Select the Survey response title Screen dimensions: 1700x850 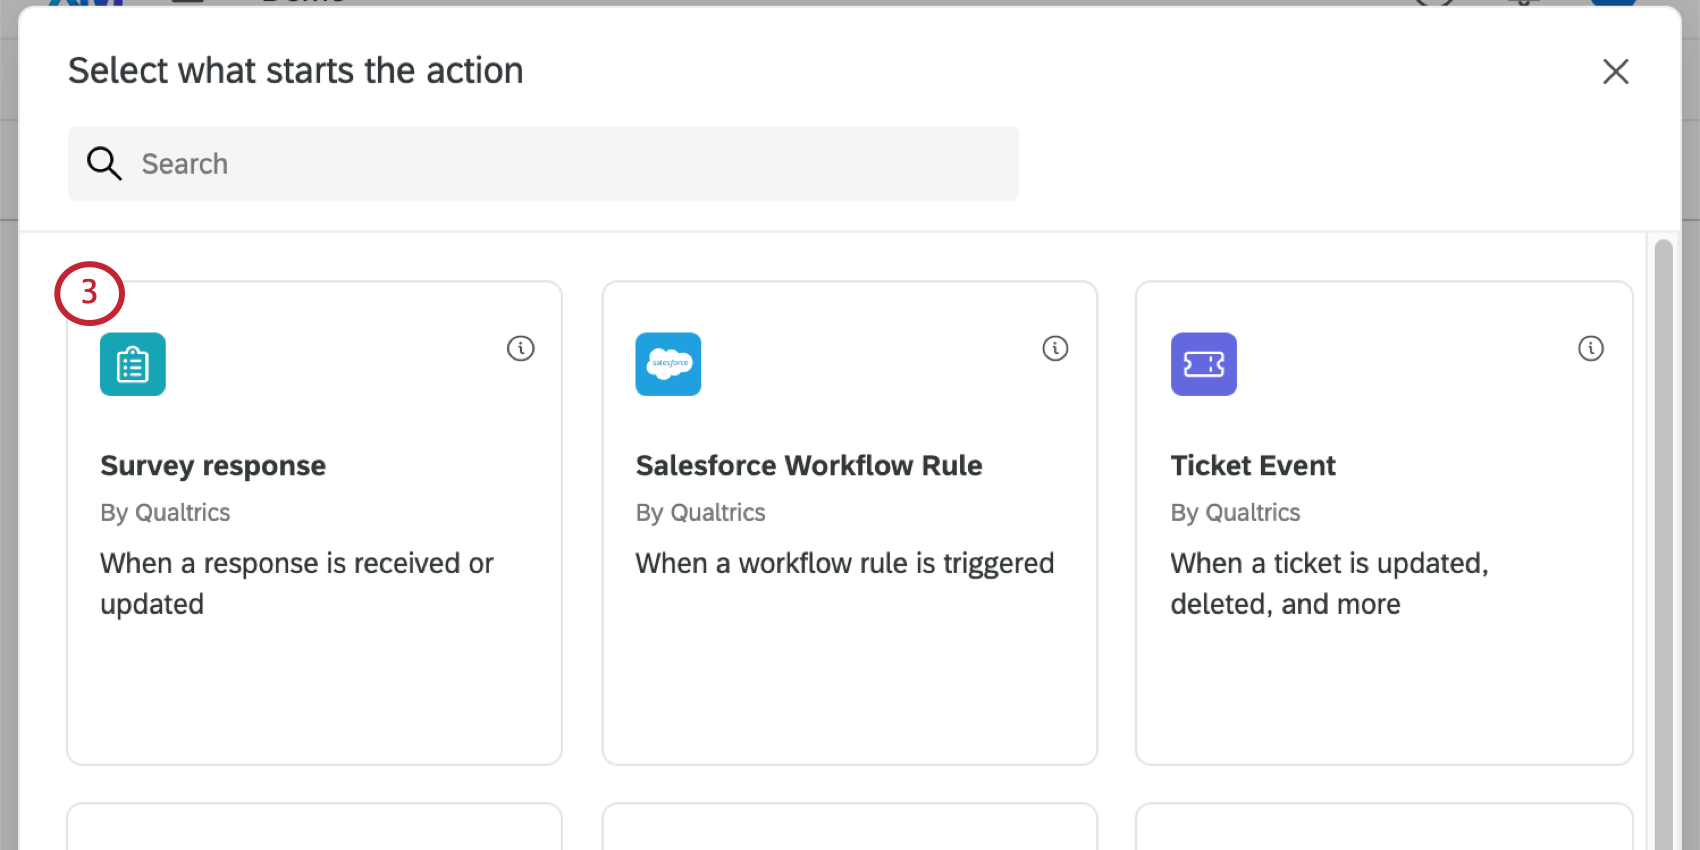tap(213, 465)
